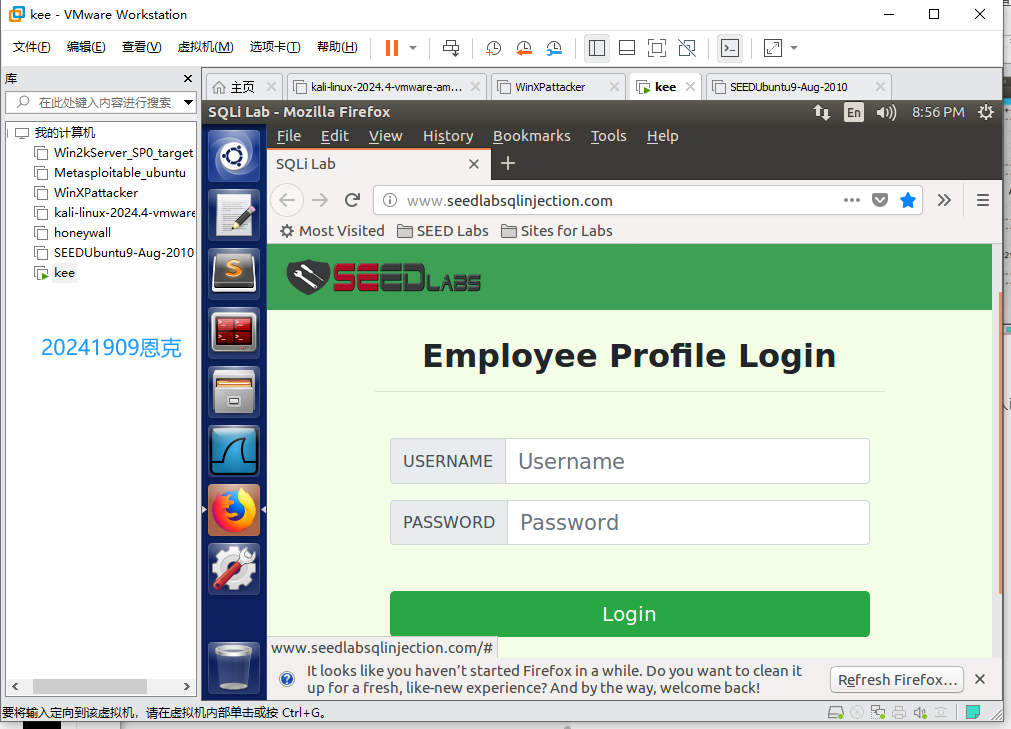Close the SQLi Lab browser tab
This screenshot has height=729, width=1011.
474,164
